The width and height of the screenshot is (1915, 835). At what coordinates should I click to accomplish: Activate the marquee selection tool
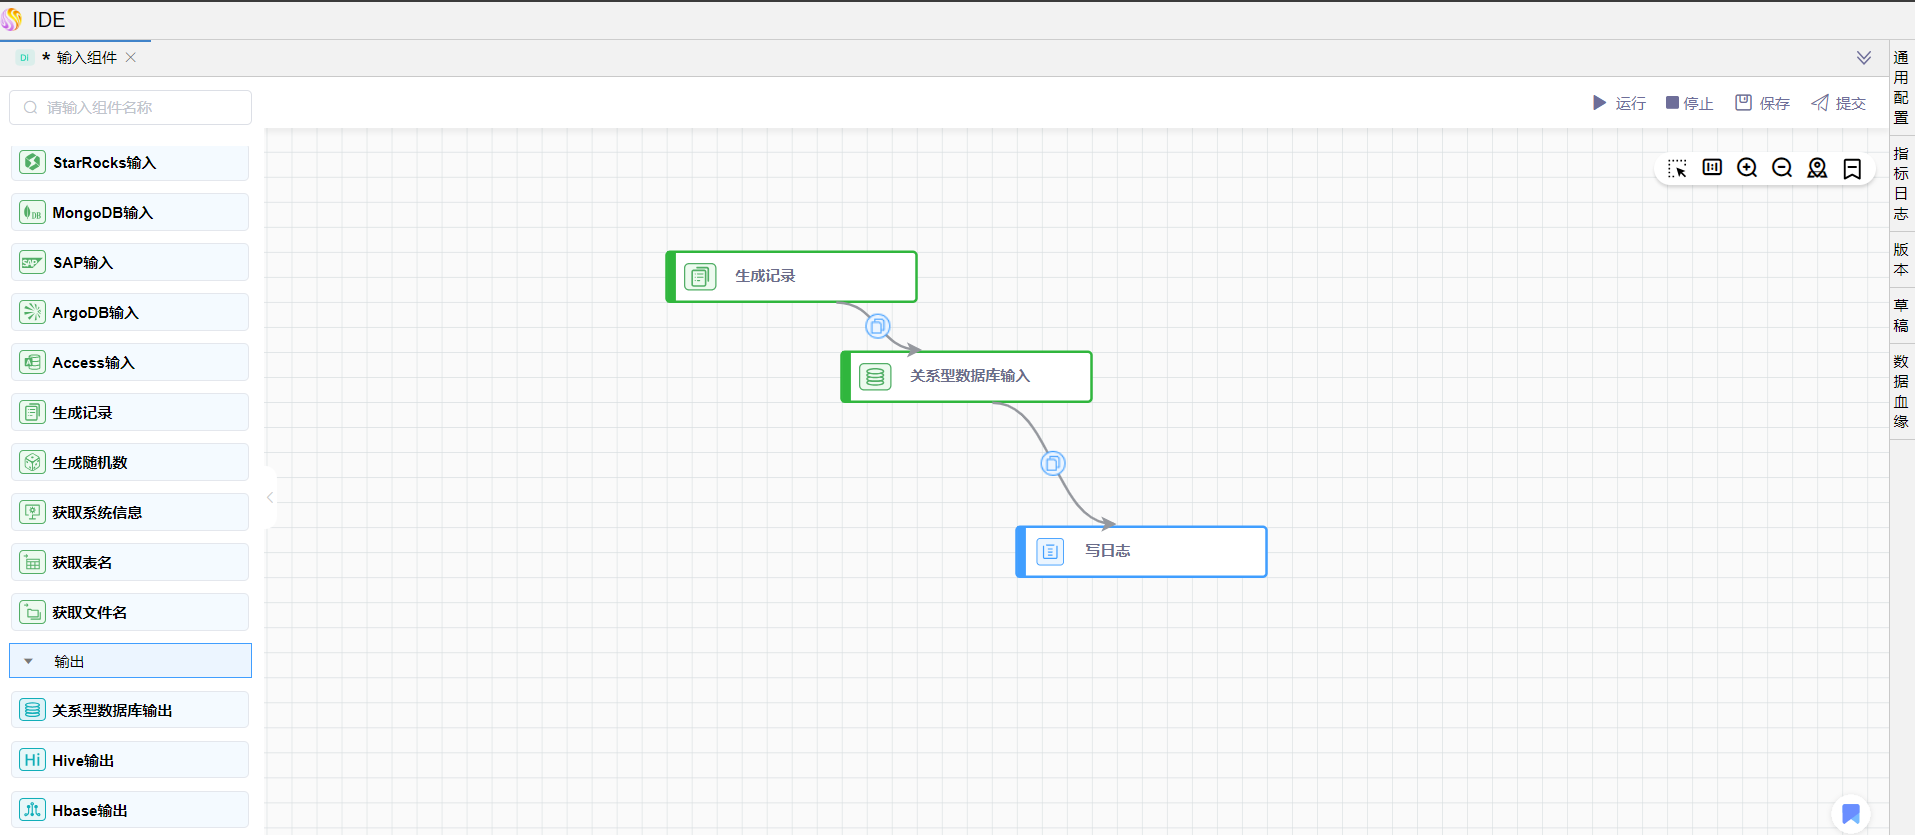click(x=1677, y=168)
